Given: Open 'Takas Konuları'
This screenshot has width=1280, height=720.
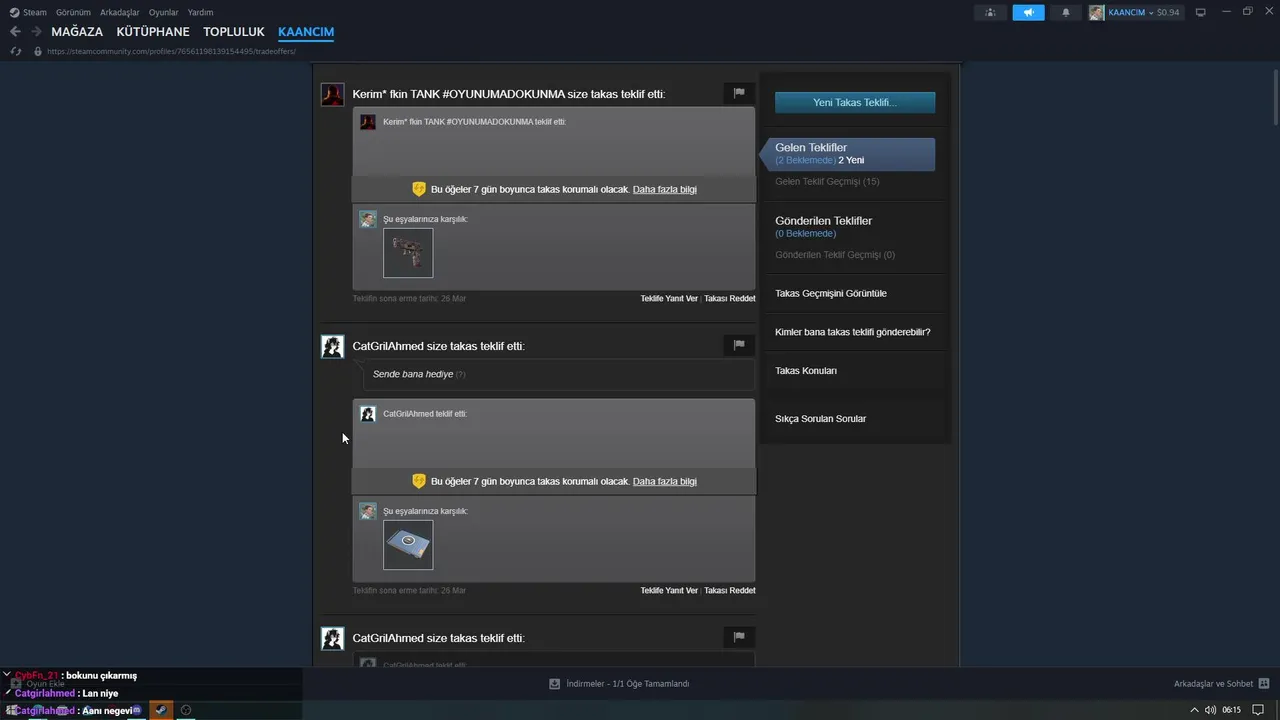Looking at the screenshot, I should (806, 371).
